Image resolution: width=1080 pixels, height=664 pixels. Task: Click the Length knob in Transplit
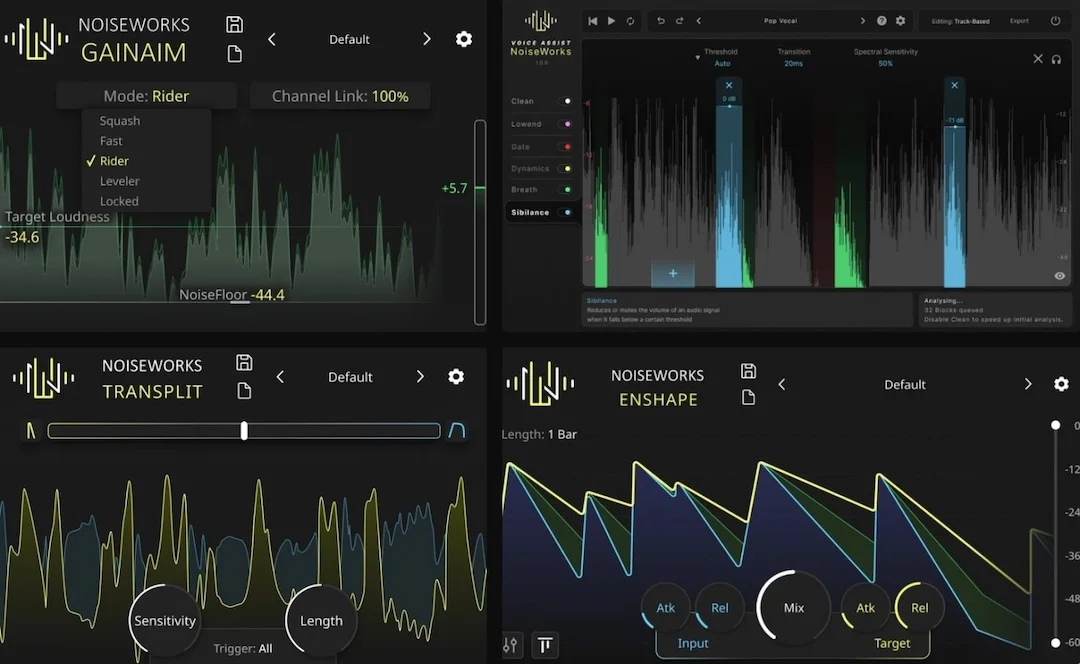321,621
